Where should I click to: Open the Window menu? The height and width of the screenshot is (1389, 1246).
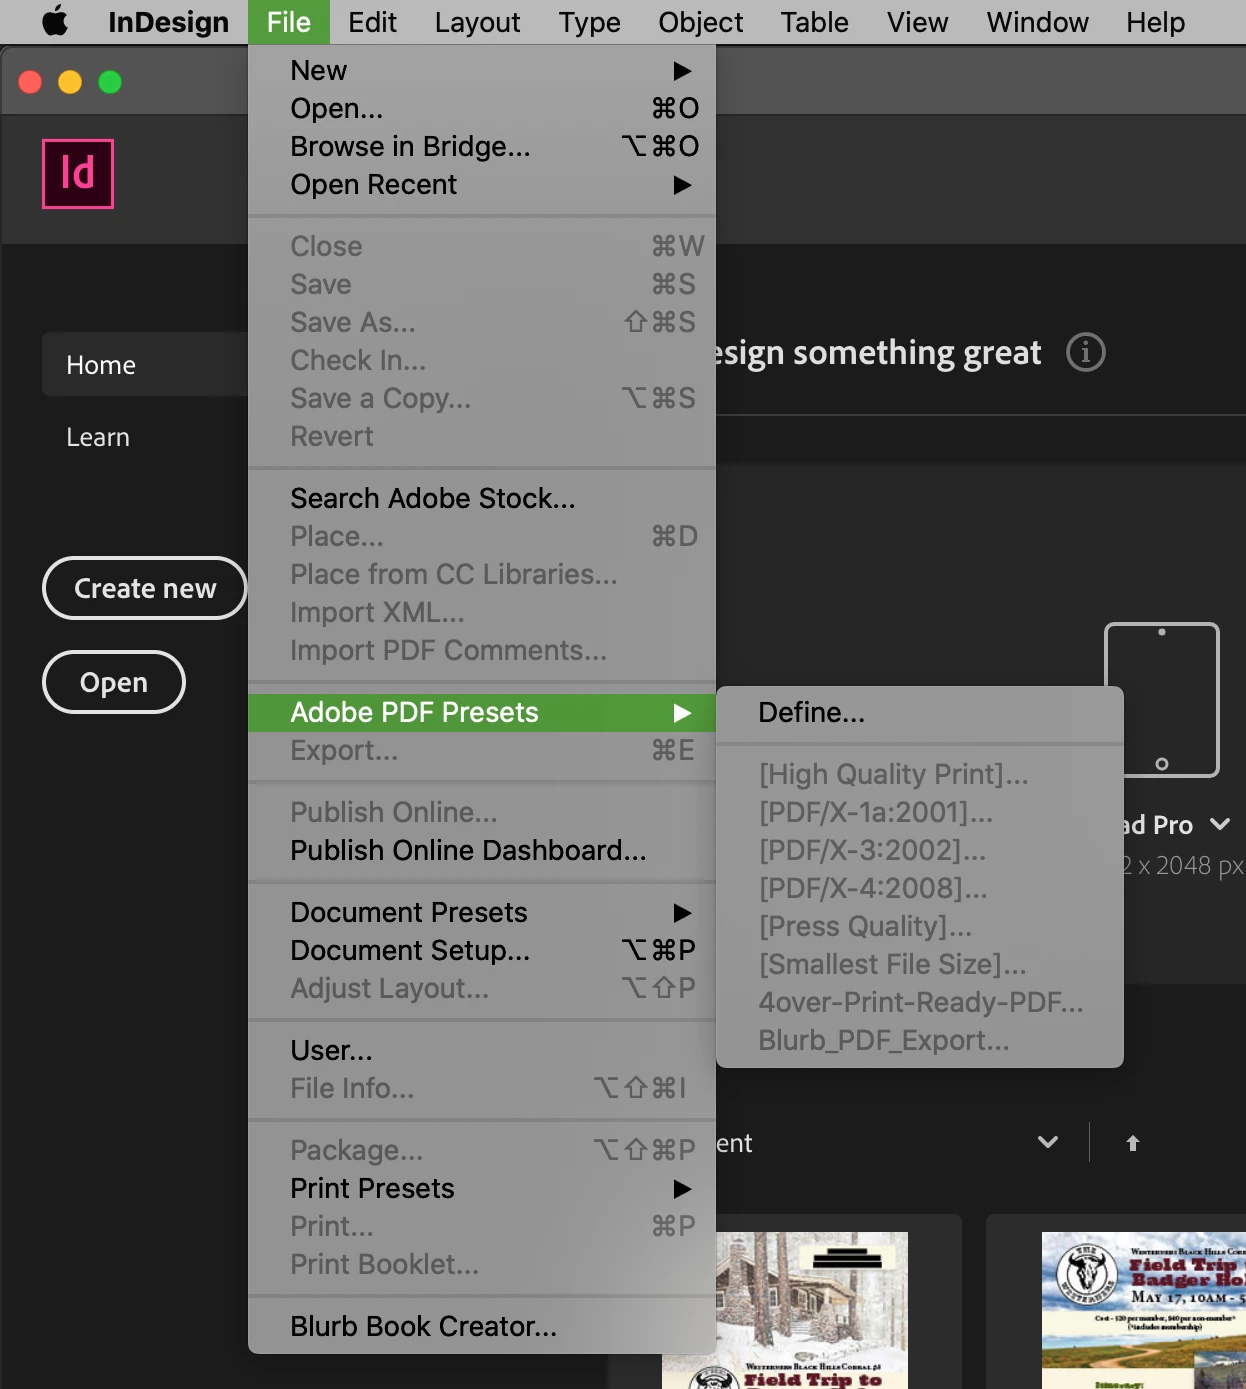[x=1037, y=22]
